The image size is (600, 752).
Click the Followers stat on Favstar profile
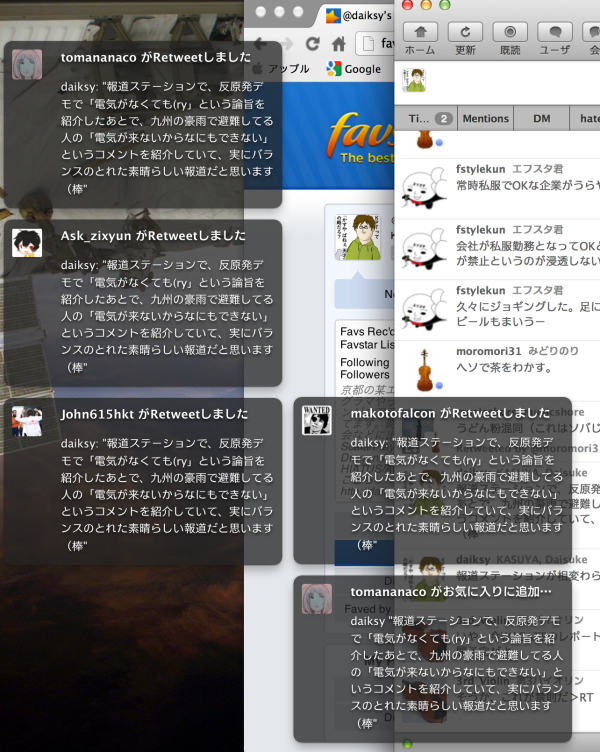(365, 375)
